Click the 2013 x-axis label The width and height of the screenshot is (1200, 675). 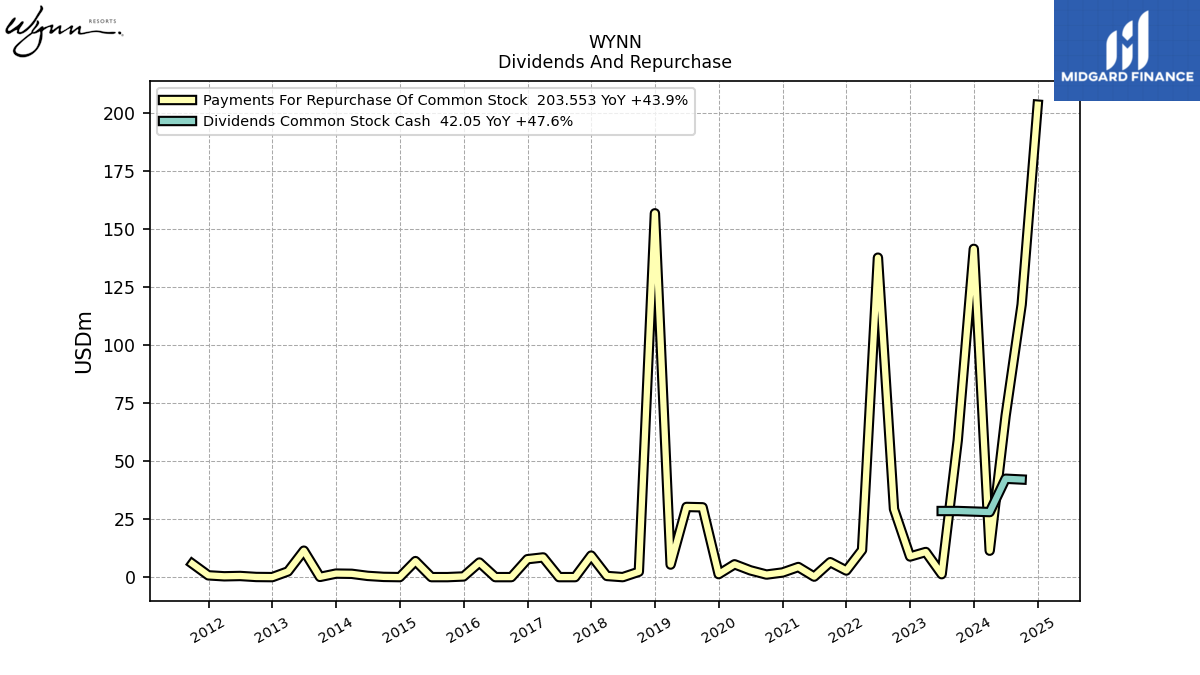[270, 630]
